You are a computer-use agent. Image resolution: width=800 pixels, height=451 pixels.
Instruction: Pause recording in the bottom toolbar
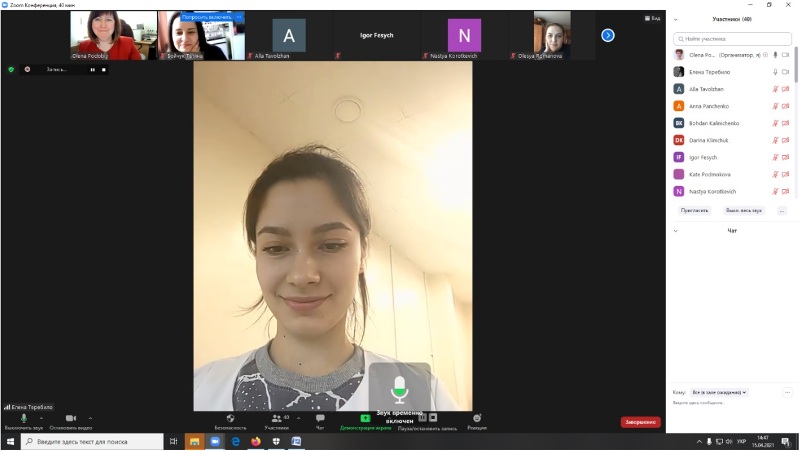pyautogui.click(x=422, y=417)
